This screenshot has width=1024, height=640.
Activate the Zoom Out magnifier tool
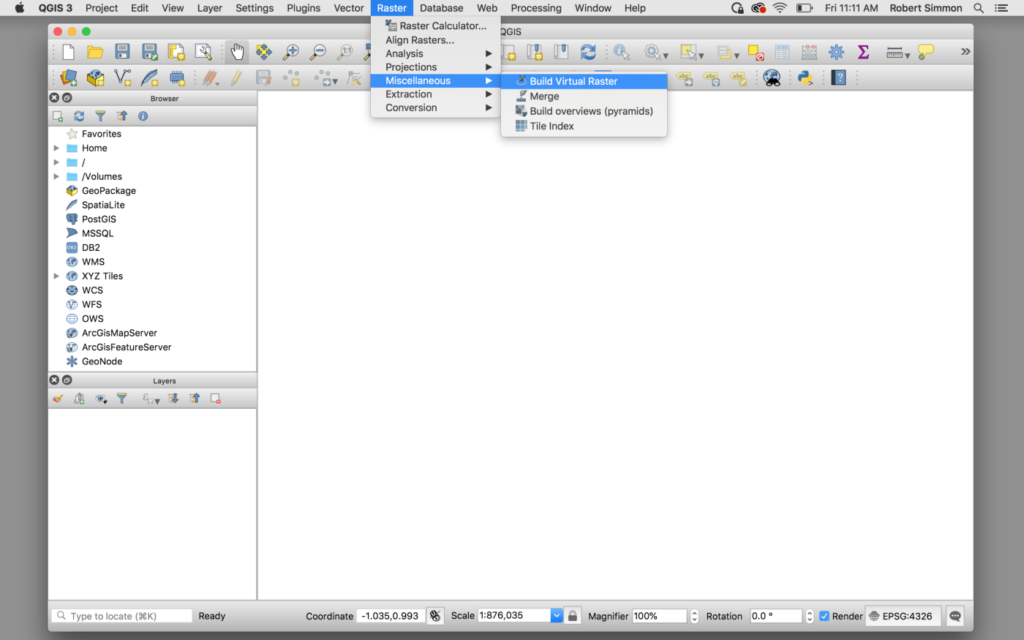(x=318, y=52)
